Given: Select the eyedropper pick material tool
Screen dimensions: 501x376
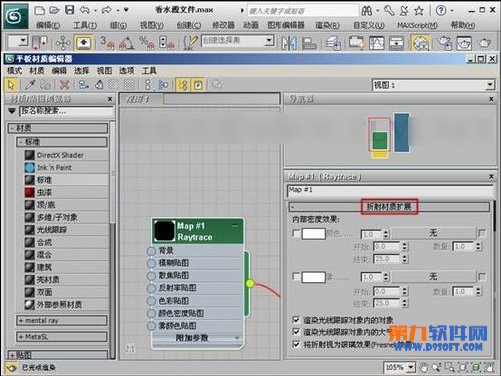Looking at the screenshot, I should point(30,85).
